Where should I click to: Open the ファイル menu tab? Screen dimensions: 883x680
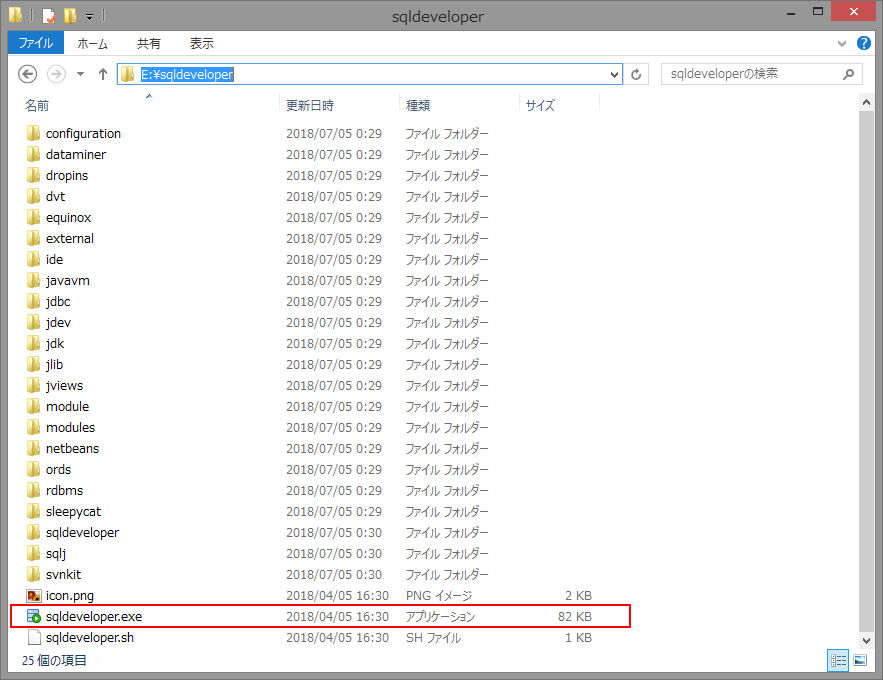coord(35,43)
